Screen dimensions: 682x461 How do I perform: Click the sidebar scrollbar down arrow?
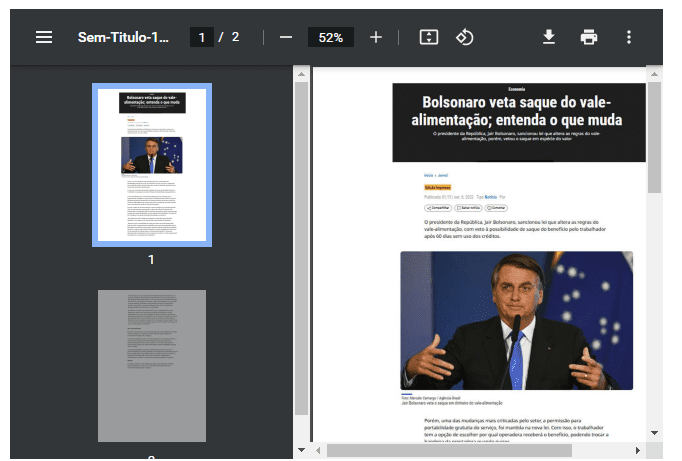pyautogui.click(x=301, y=451)
